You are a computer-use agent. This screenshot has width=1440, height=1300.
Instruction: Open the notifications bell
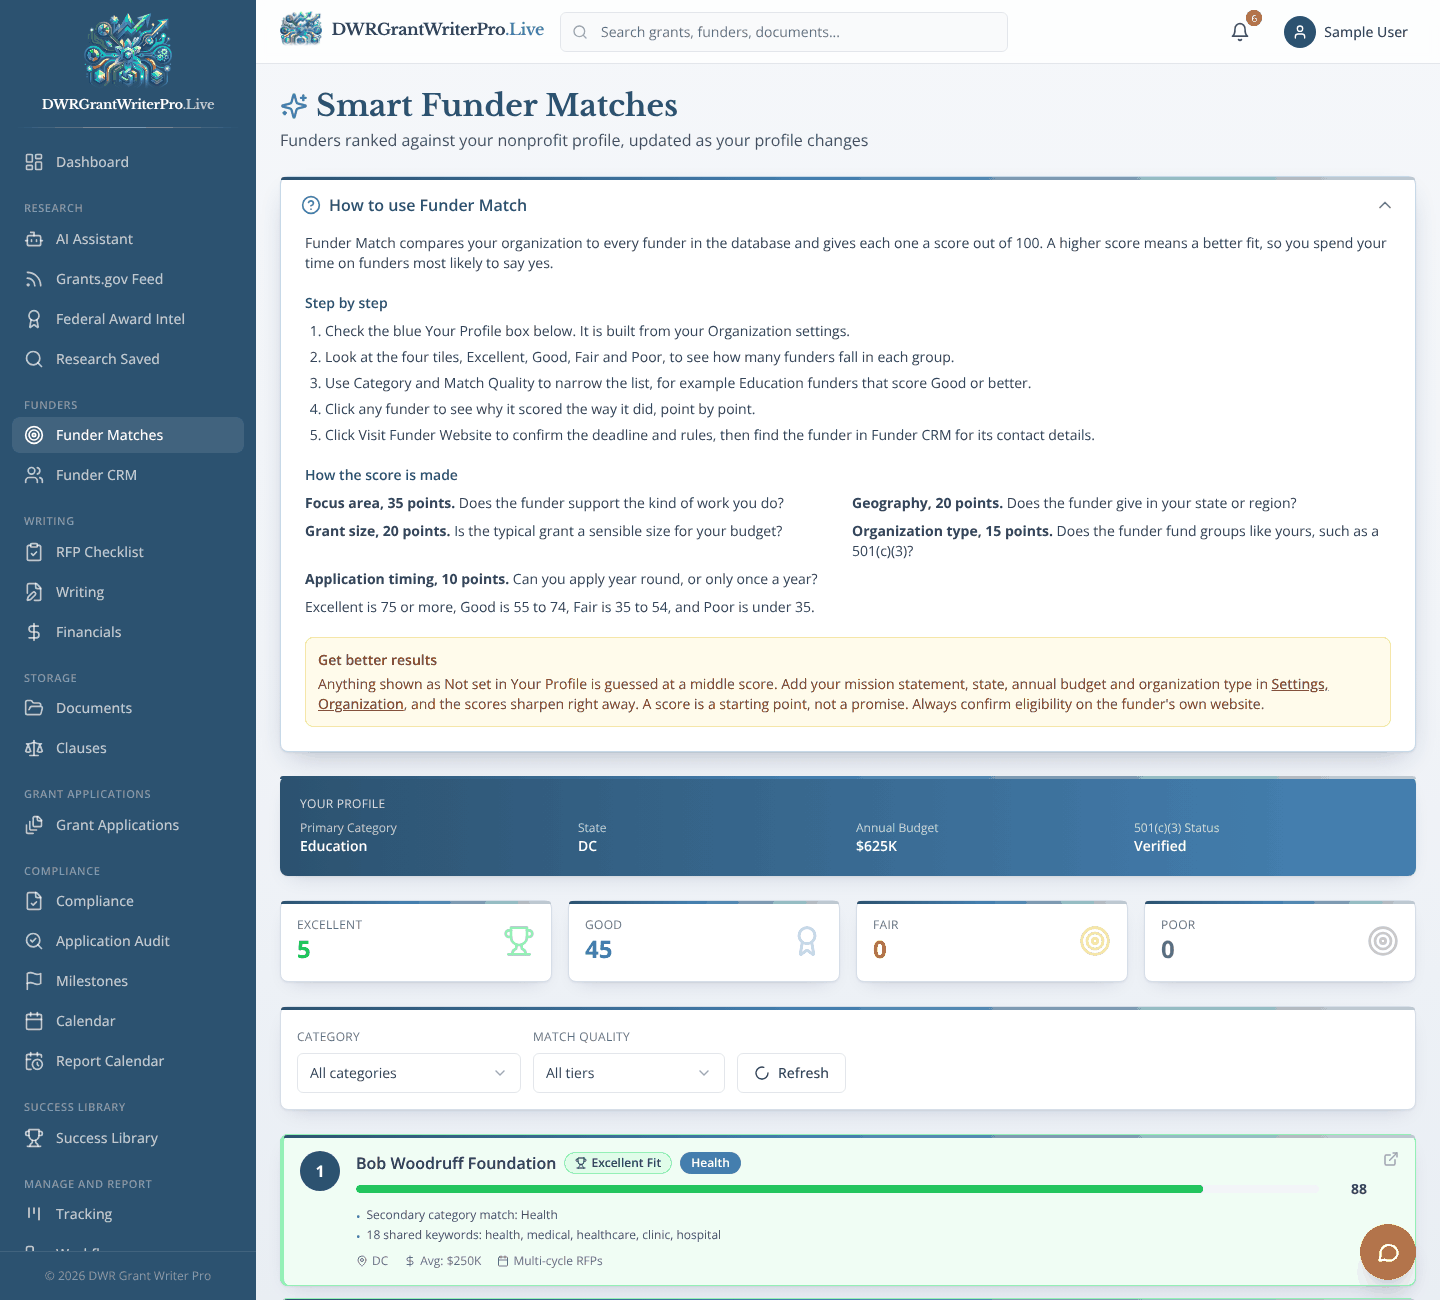point(1240,32)
